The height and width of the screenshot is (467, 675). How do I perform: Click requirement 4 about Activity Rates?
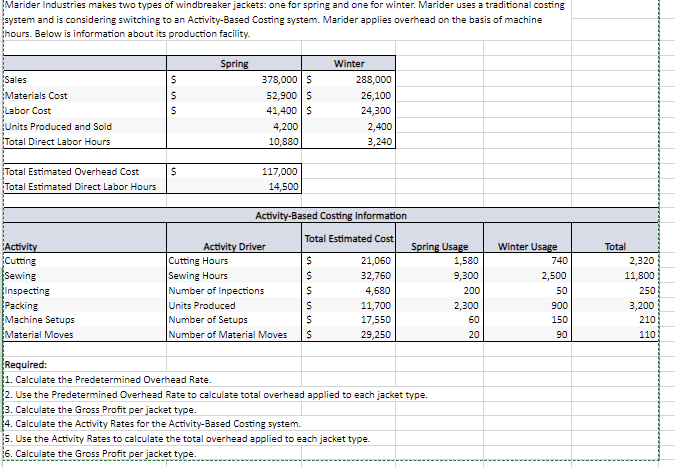(x=153, y=424)
